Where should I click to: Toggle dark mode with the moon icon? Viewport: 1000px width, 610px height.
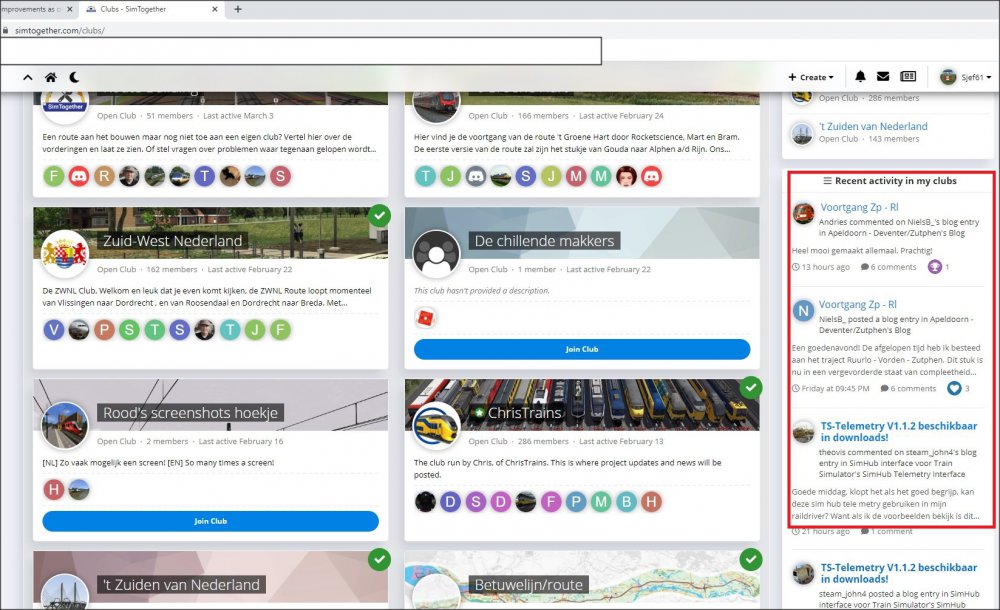tap(74, 77)
